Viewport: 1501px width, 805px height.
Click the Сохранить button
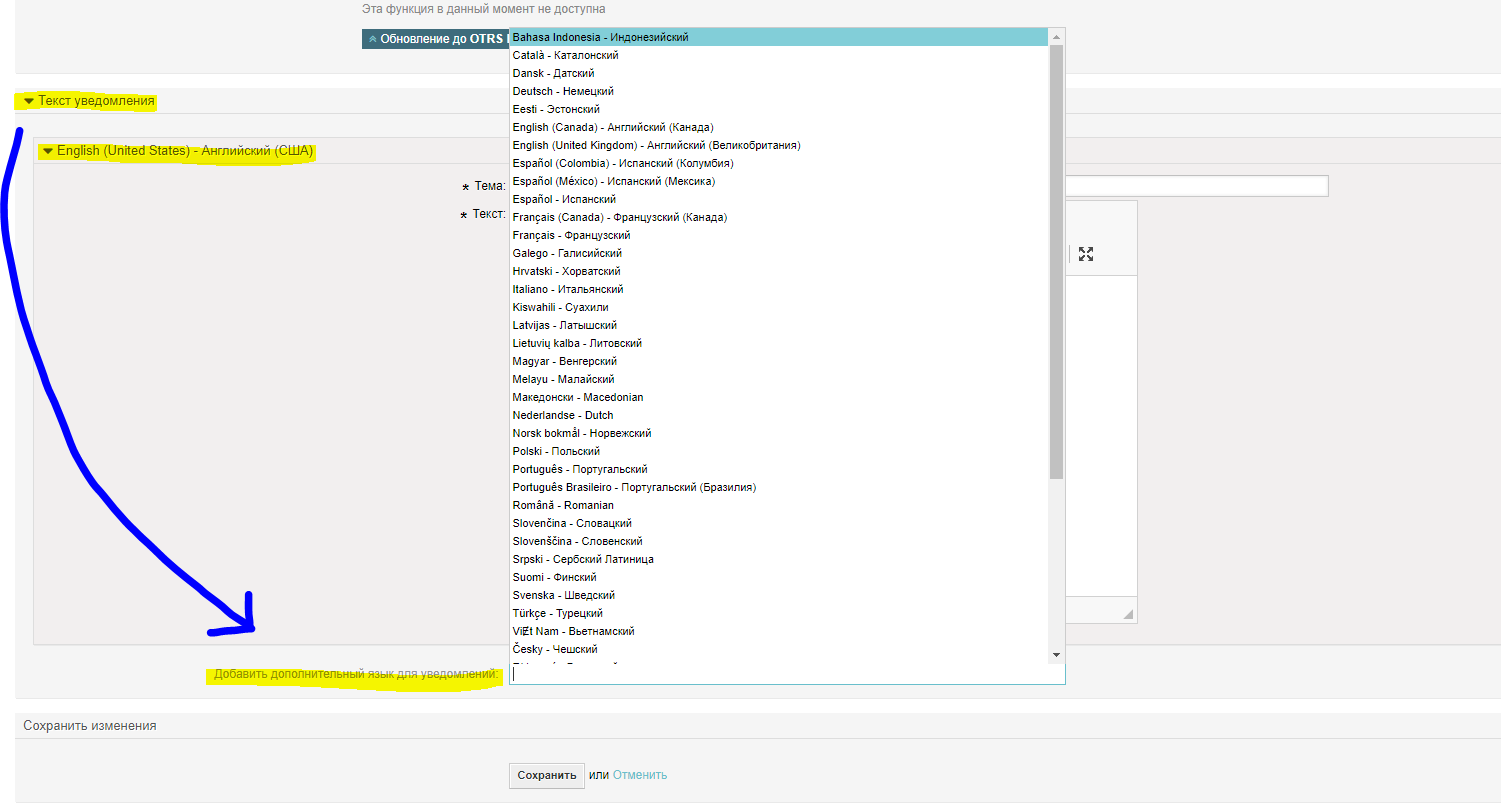pos(547,775)
